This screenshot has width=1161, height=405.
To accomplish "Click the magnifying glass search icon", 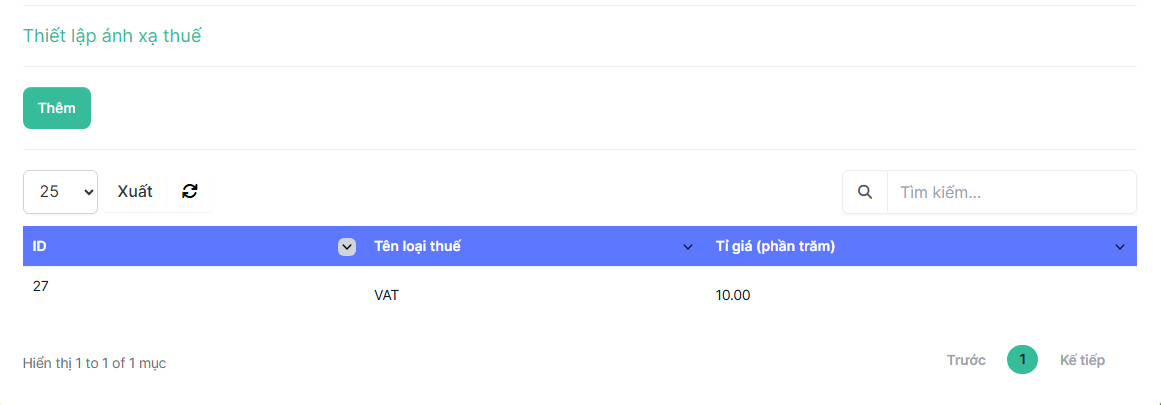I will click(865, 192).
